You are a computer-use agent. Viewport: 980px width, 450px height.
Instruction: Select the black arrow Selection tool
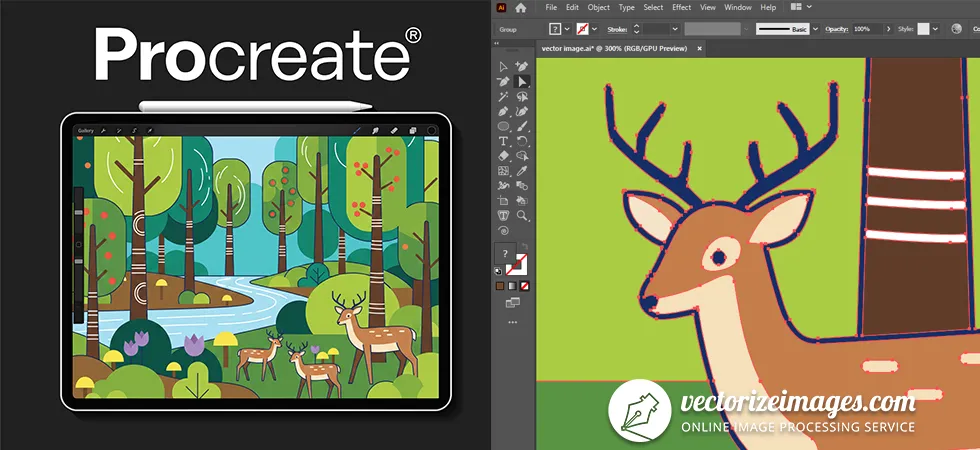coord(503,66)
